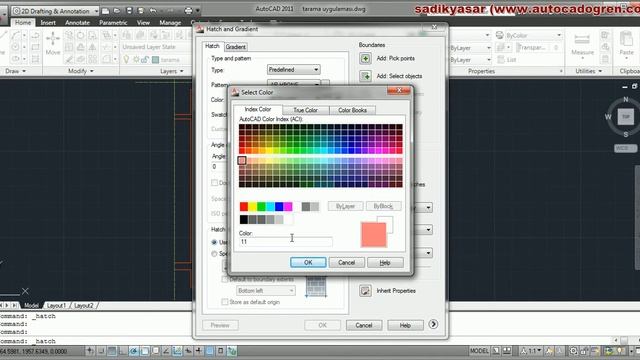Open hatch Type Predefined dropdown
640x360 pixels.
coord(293,70)
